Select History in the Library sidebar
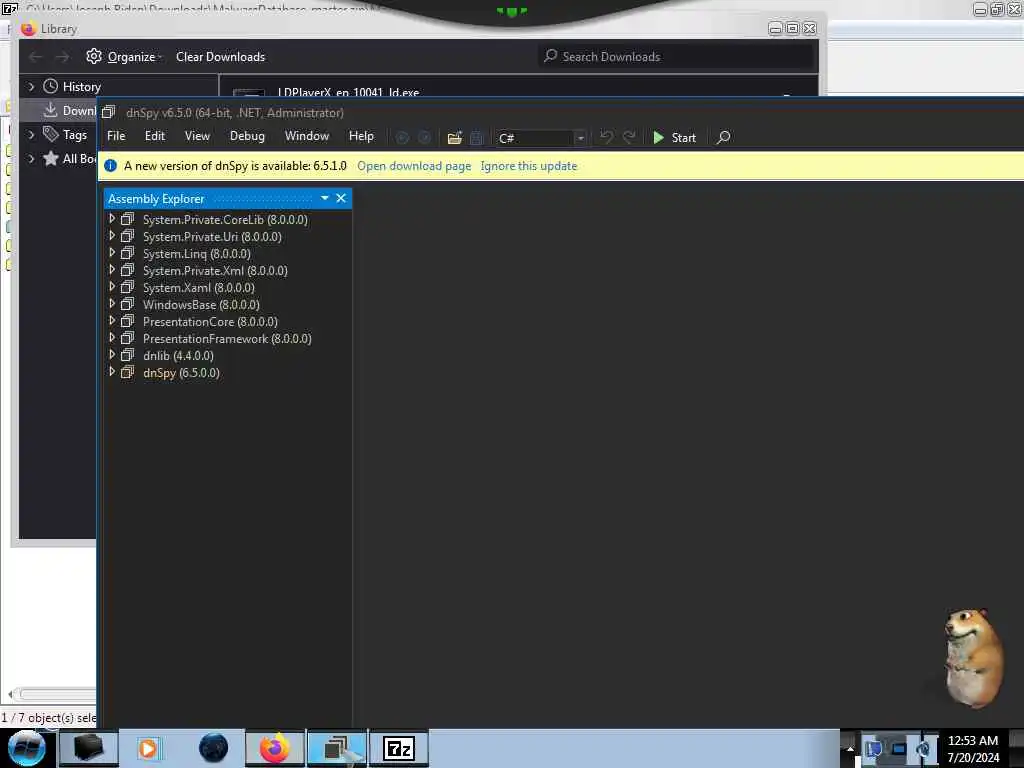1024x768 pixels. (x=82, y=86)
